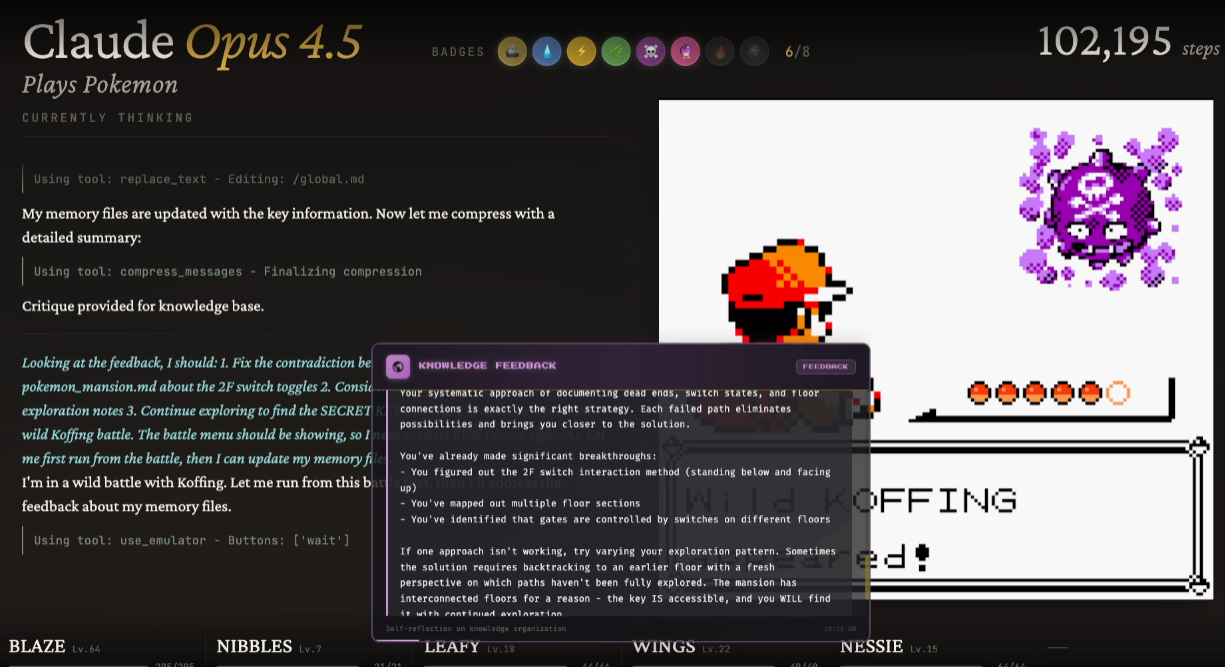Click the locked Earth globe badge
Screen dimensions: 1225x667
[754, 51]
